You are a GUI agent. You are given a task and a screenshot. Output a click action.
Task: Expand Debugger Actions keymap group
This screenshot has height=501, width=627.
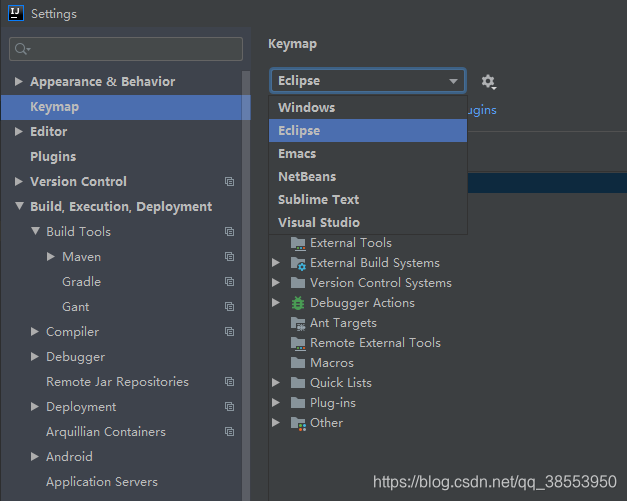pos(276,303)
